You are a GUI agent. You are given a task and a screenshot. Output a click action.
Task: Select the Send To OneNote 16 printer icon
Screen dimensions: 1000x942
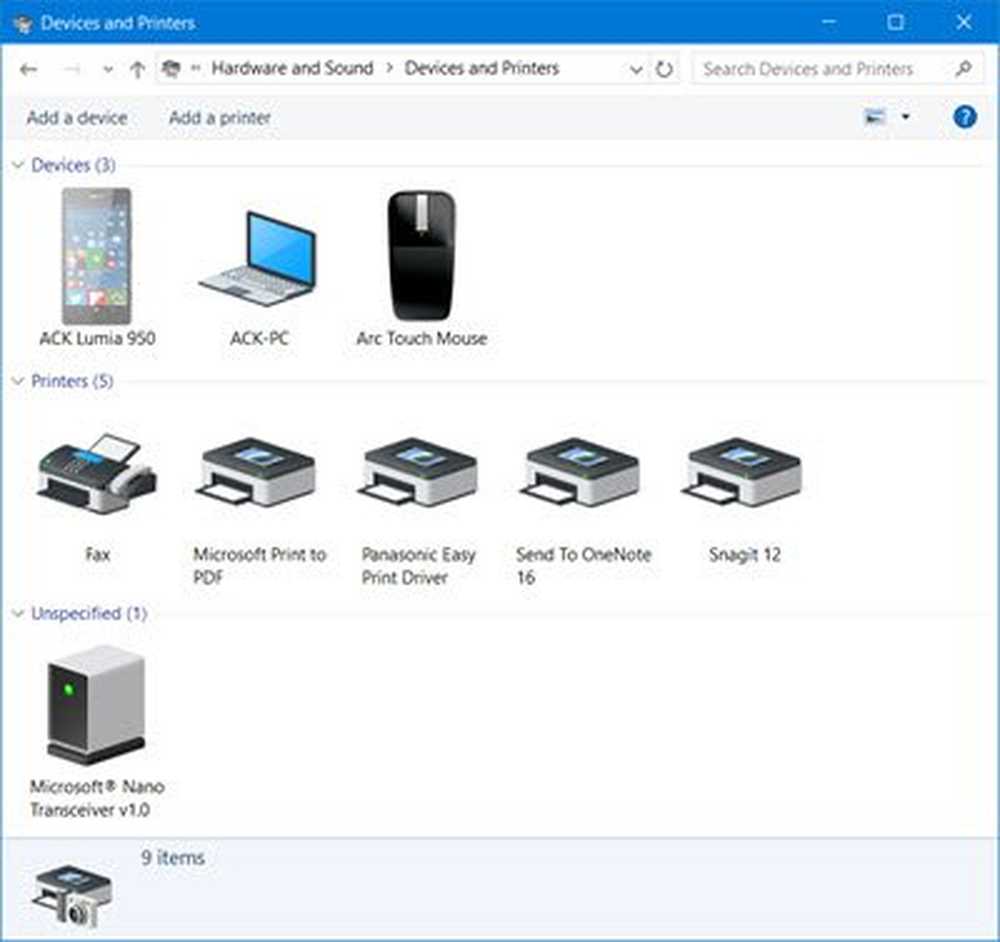(580, 472)
